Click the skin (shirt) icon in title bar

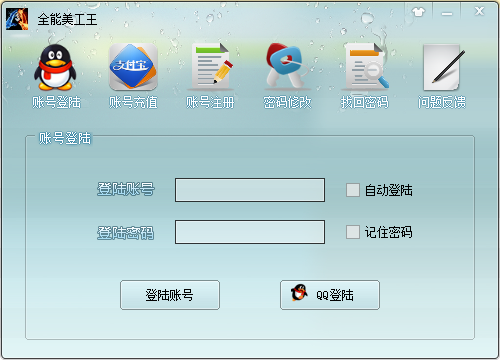tap(418, 12)
